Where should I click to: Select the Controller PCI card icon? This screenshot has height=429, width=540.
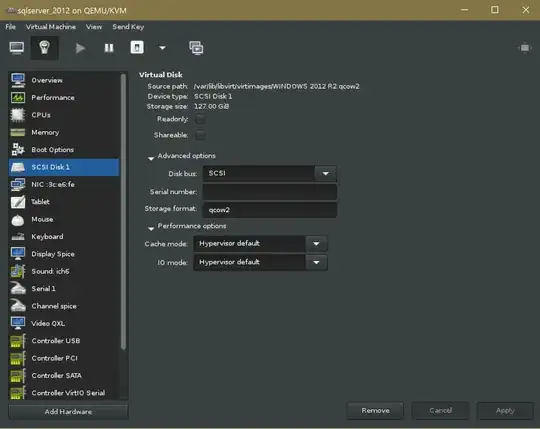18,358
